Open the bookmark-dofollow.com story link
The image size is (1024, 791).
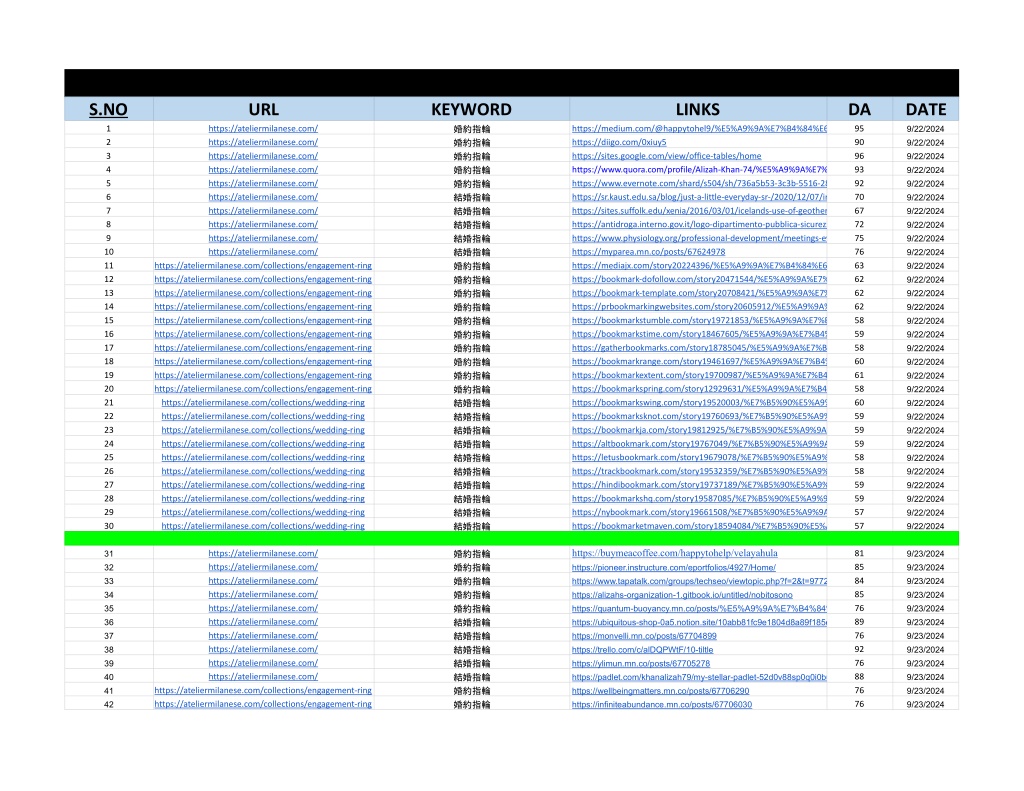(699, 280)
